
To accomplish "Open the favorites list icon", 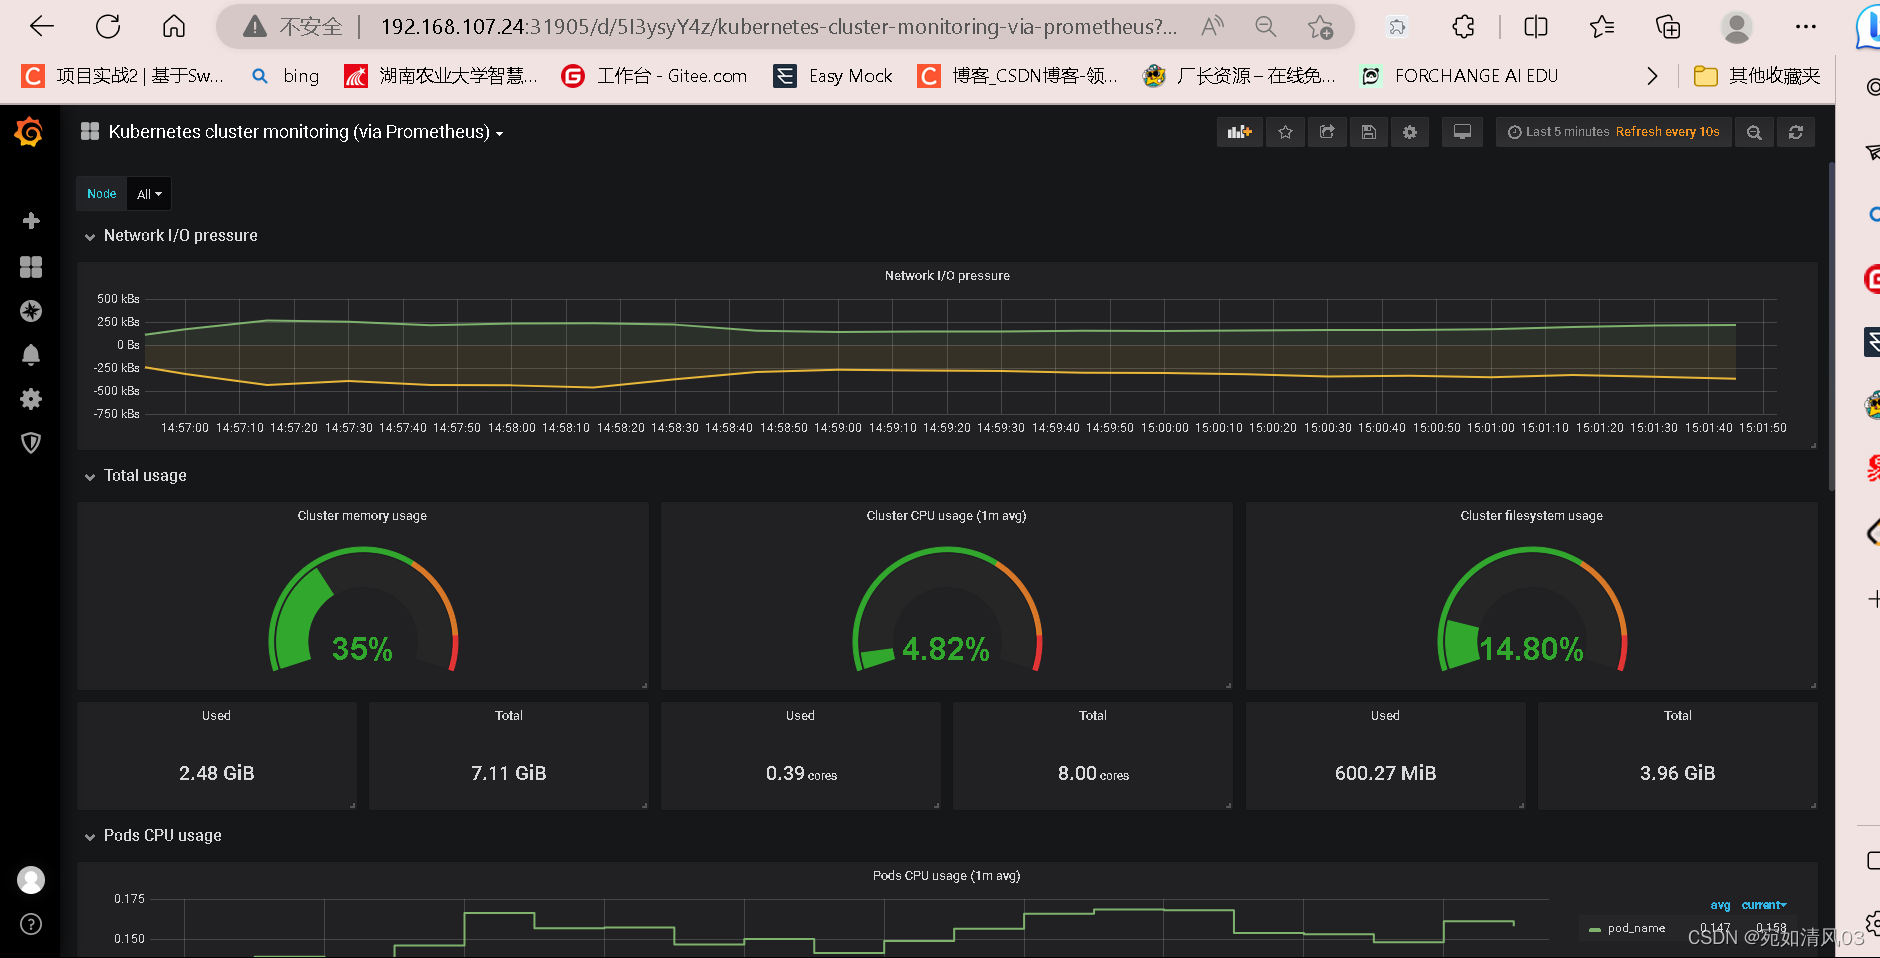I will click(1602, 27).
